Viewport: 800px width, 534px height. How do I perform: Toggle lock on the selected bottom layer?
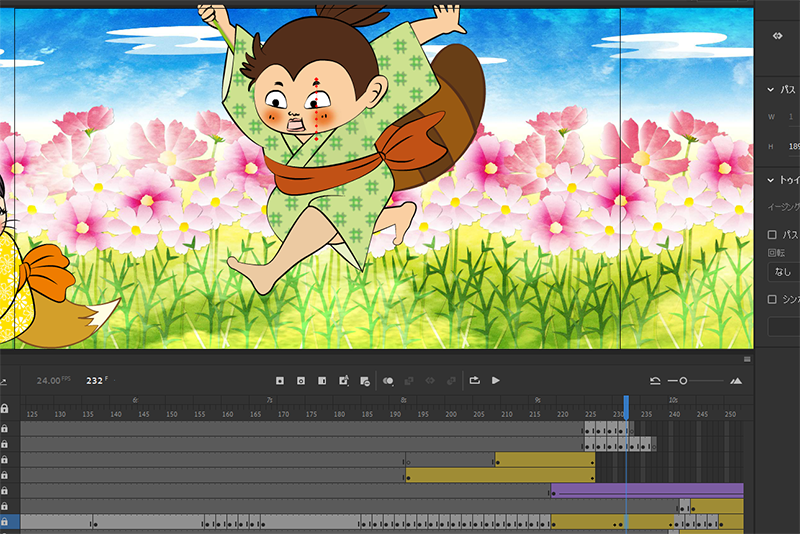click(x=5, y=522)
